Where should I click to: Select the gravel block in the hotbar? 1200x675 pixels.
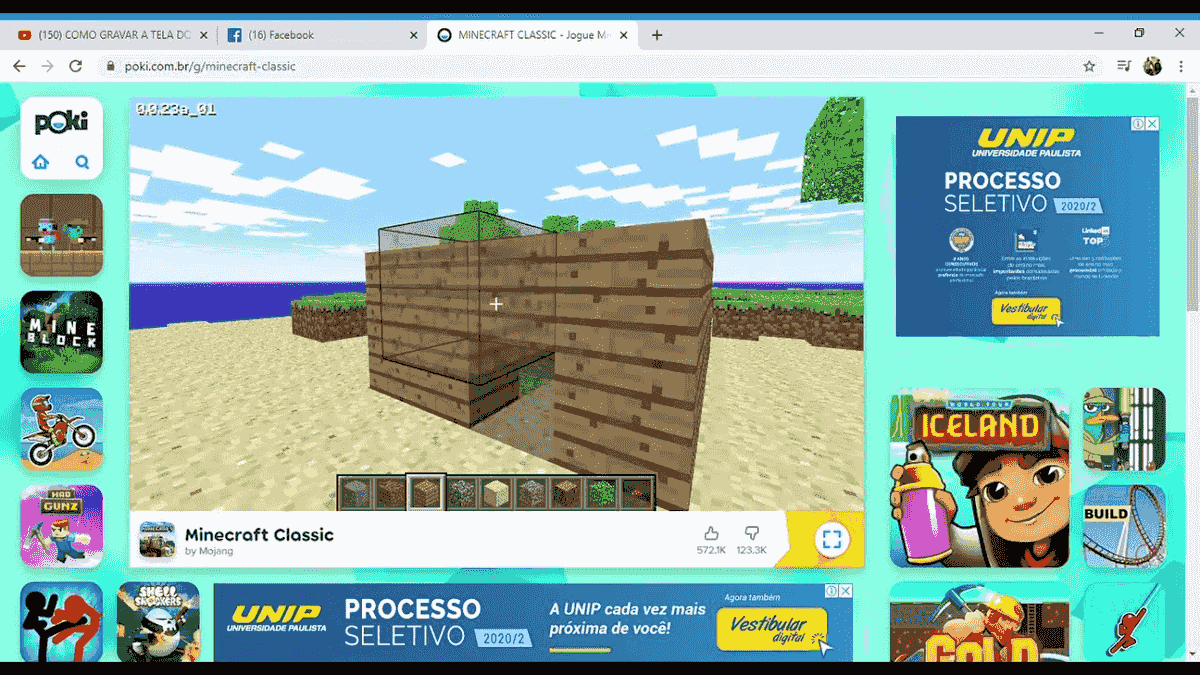tap(531, 492)
